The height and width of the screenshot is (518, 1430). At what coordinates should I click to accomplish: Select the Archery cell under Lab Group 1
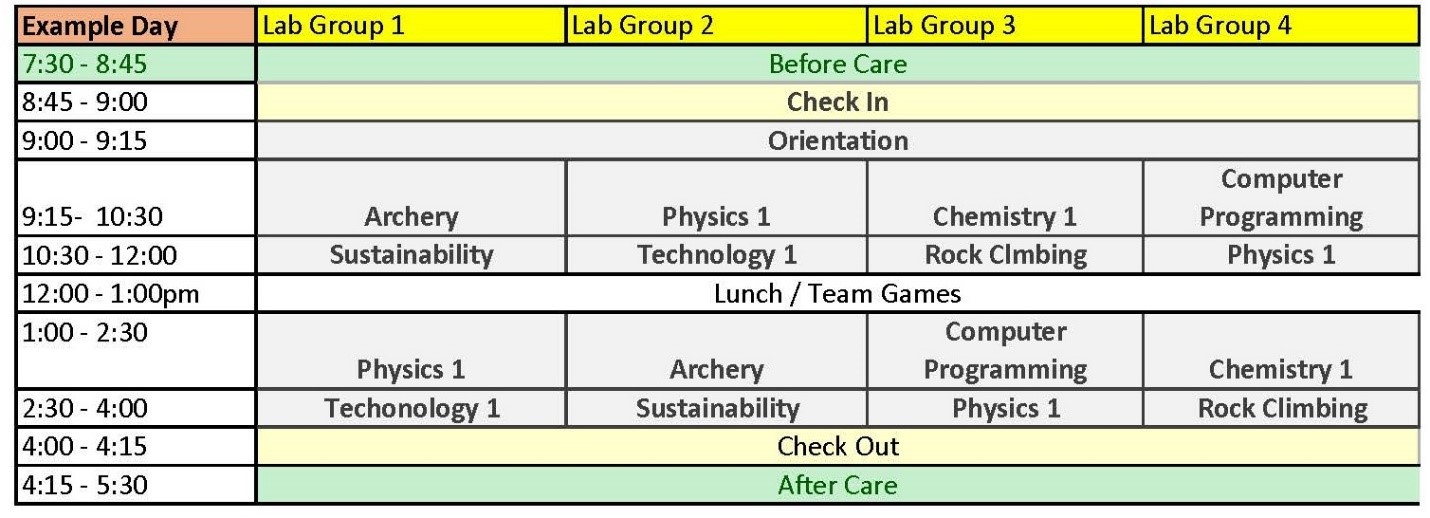411,199
